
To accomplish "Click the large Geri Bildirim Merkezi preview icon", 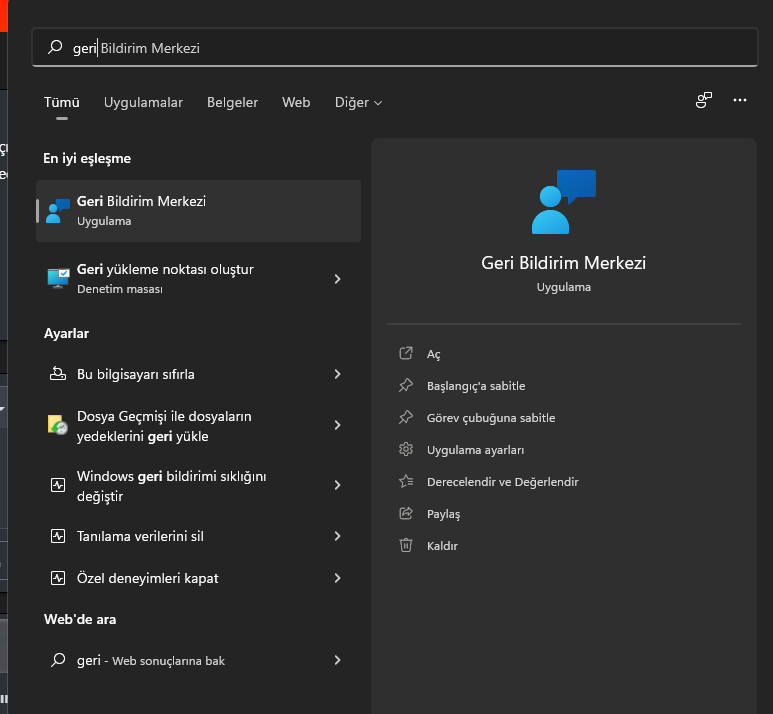I will point(563,201).
